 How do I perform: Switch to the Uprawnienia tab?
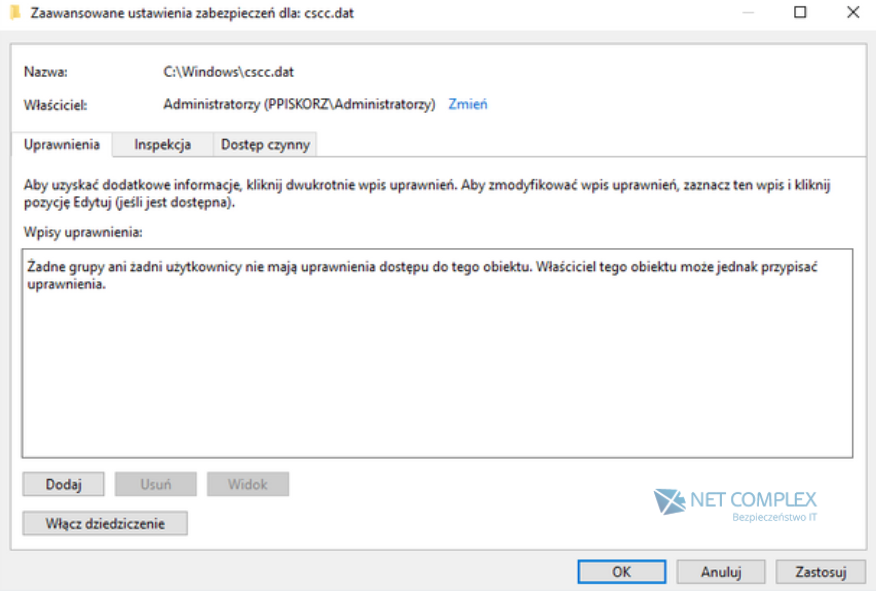[x=61, y=145]
